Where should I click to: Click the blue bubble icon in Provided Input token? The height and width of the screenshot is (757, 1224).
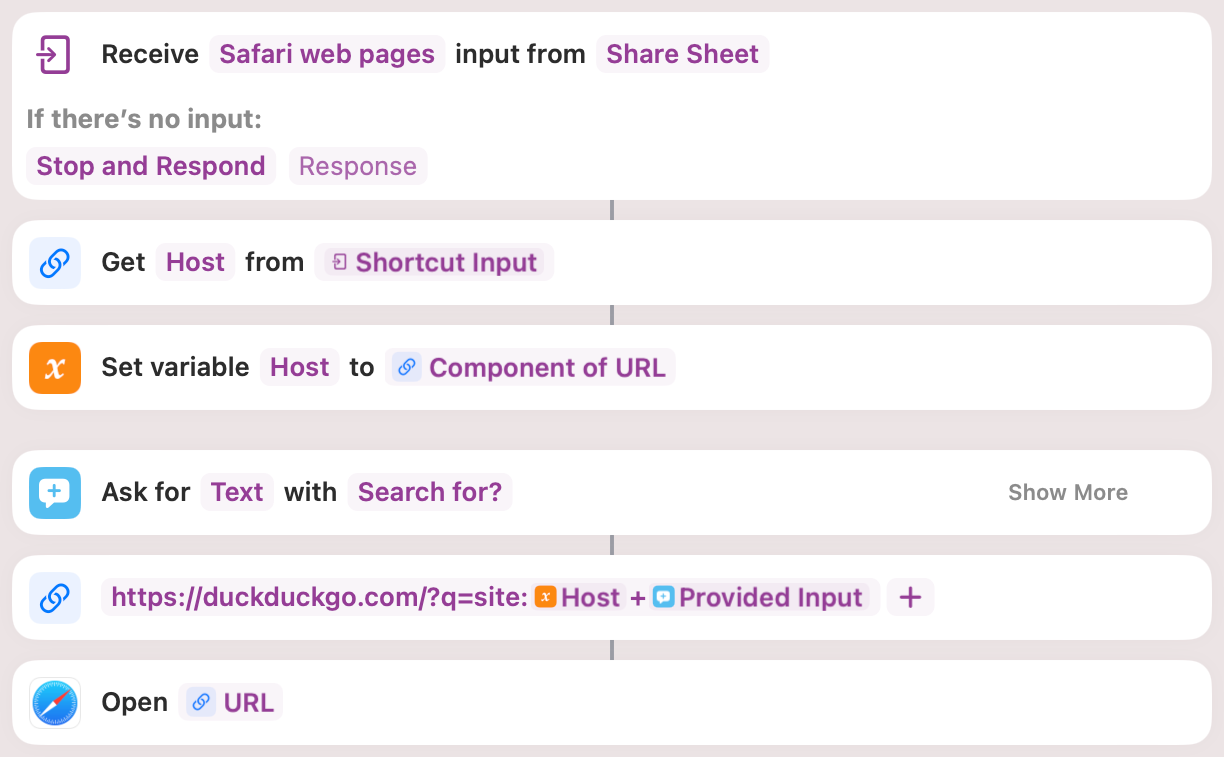click(x=663, y=597)
